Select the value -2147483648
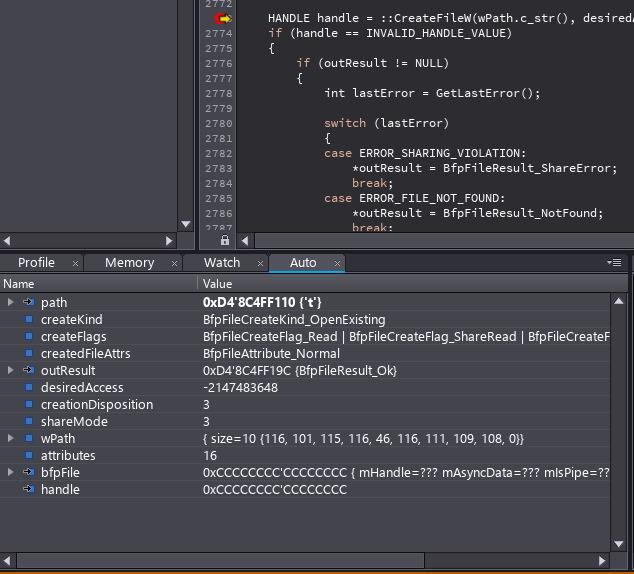Viewport: 634px width, 574px height. pyautogui.click(x=240, y=388)
